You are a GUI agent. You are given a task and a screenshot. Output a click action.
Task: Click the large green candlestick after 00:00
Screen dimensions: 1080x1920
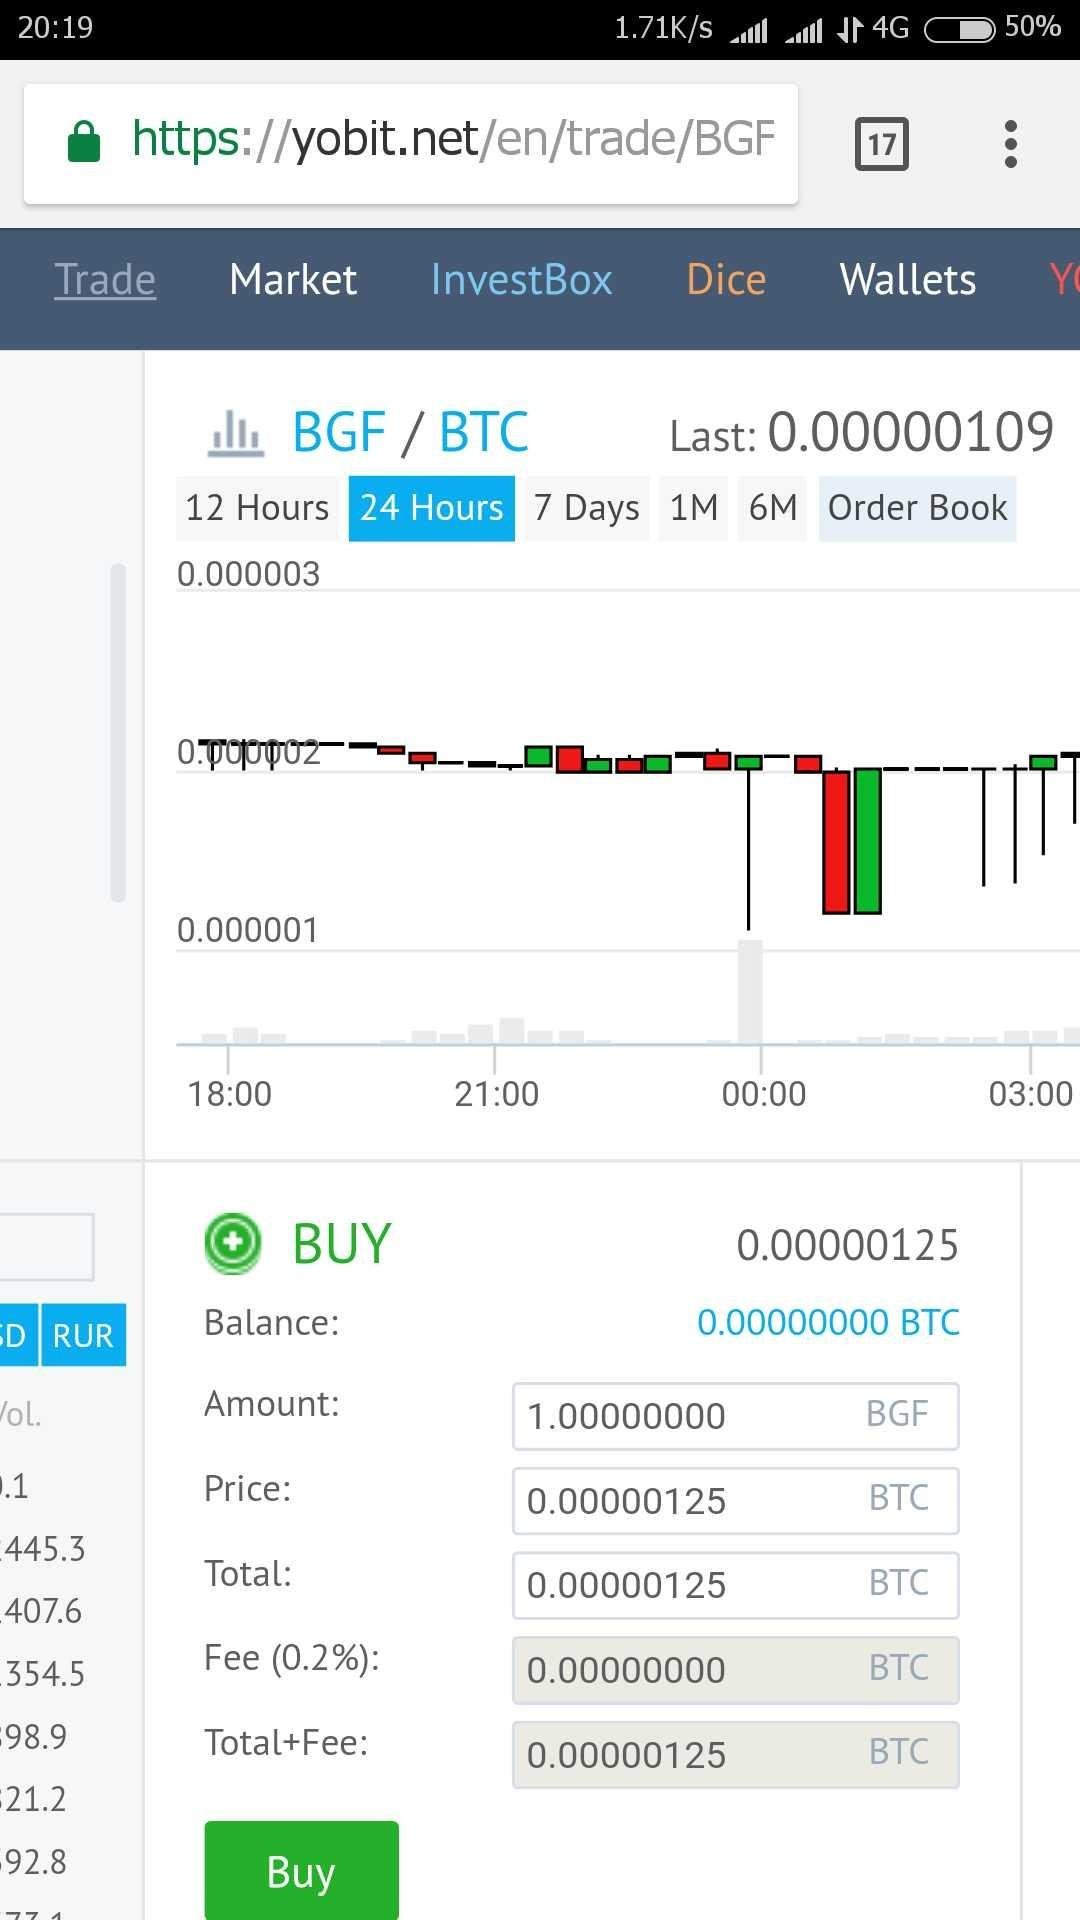(868, 841)
